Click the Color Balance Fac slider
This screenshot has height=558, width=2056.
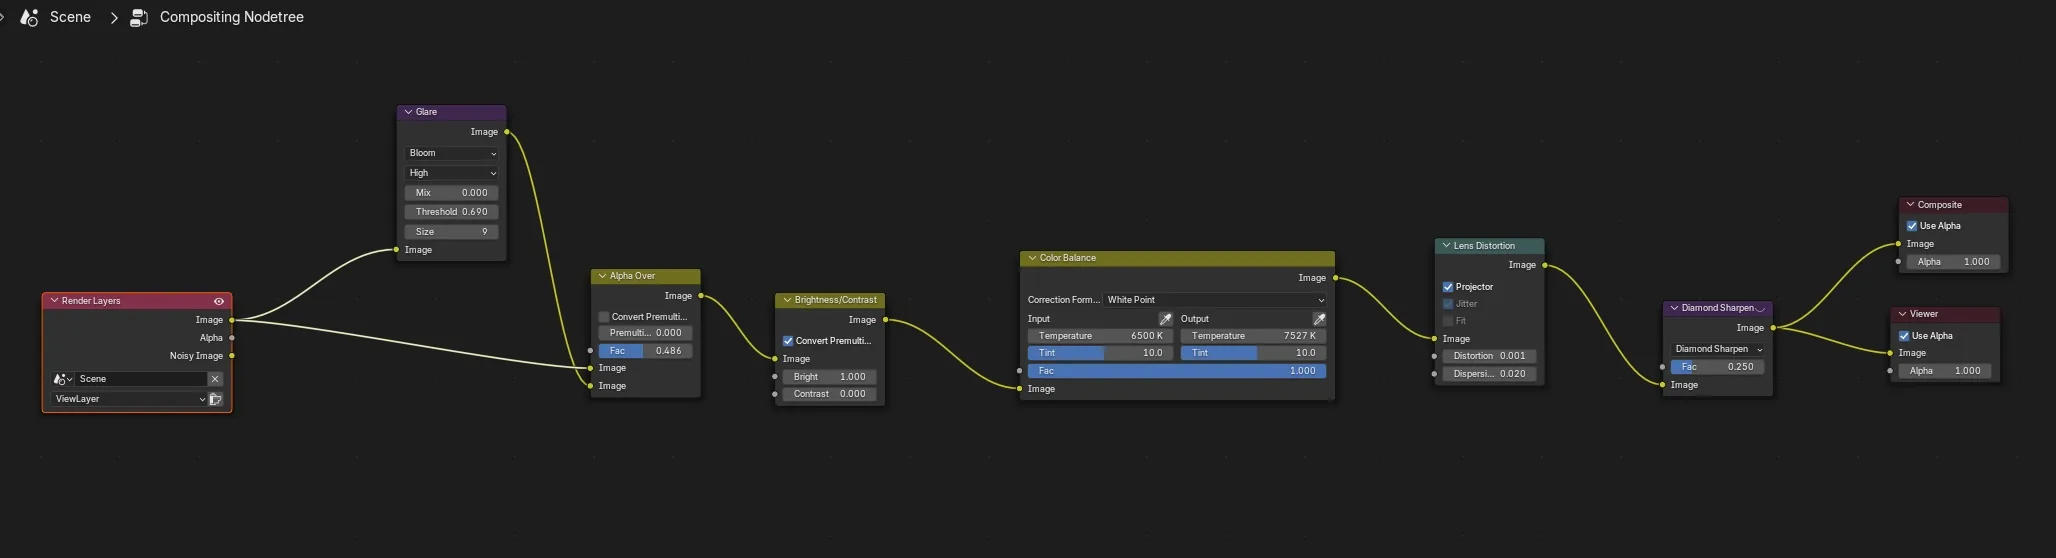click(x=1177, y=371)
